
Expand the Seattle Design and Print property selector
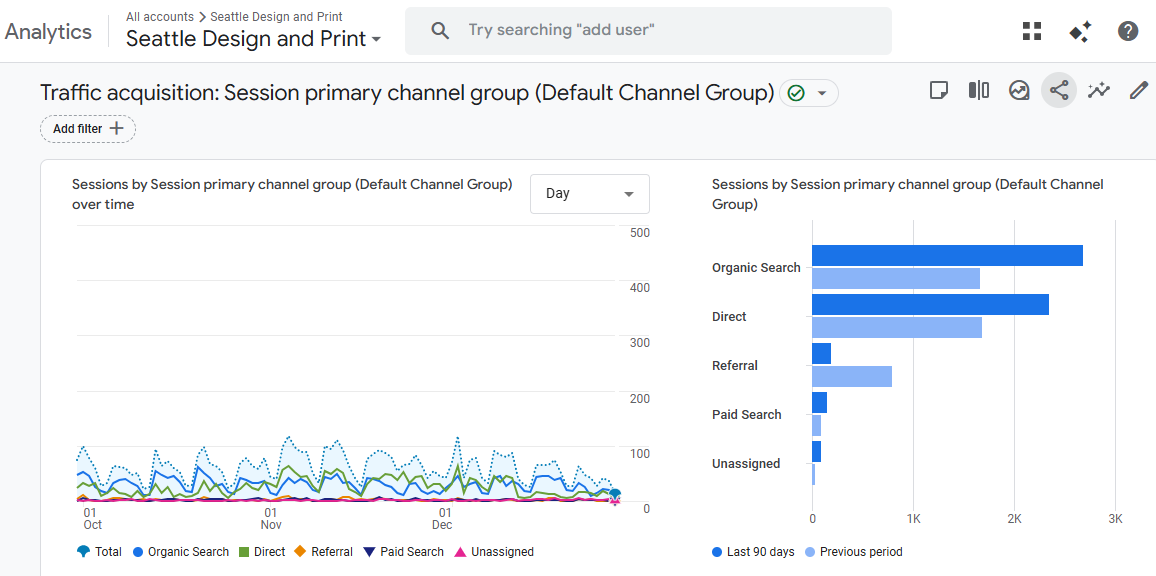[254, 39]
